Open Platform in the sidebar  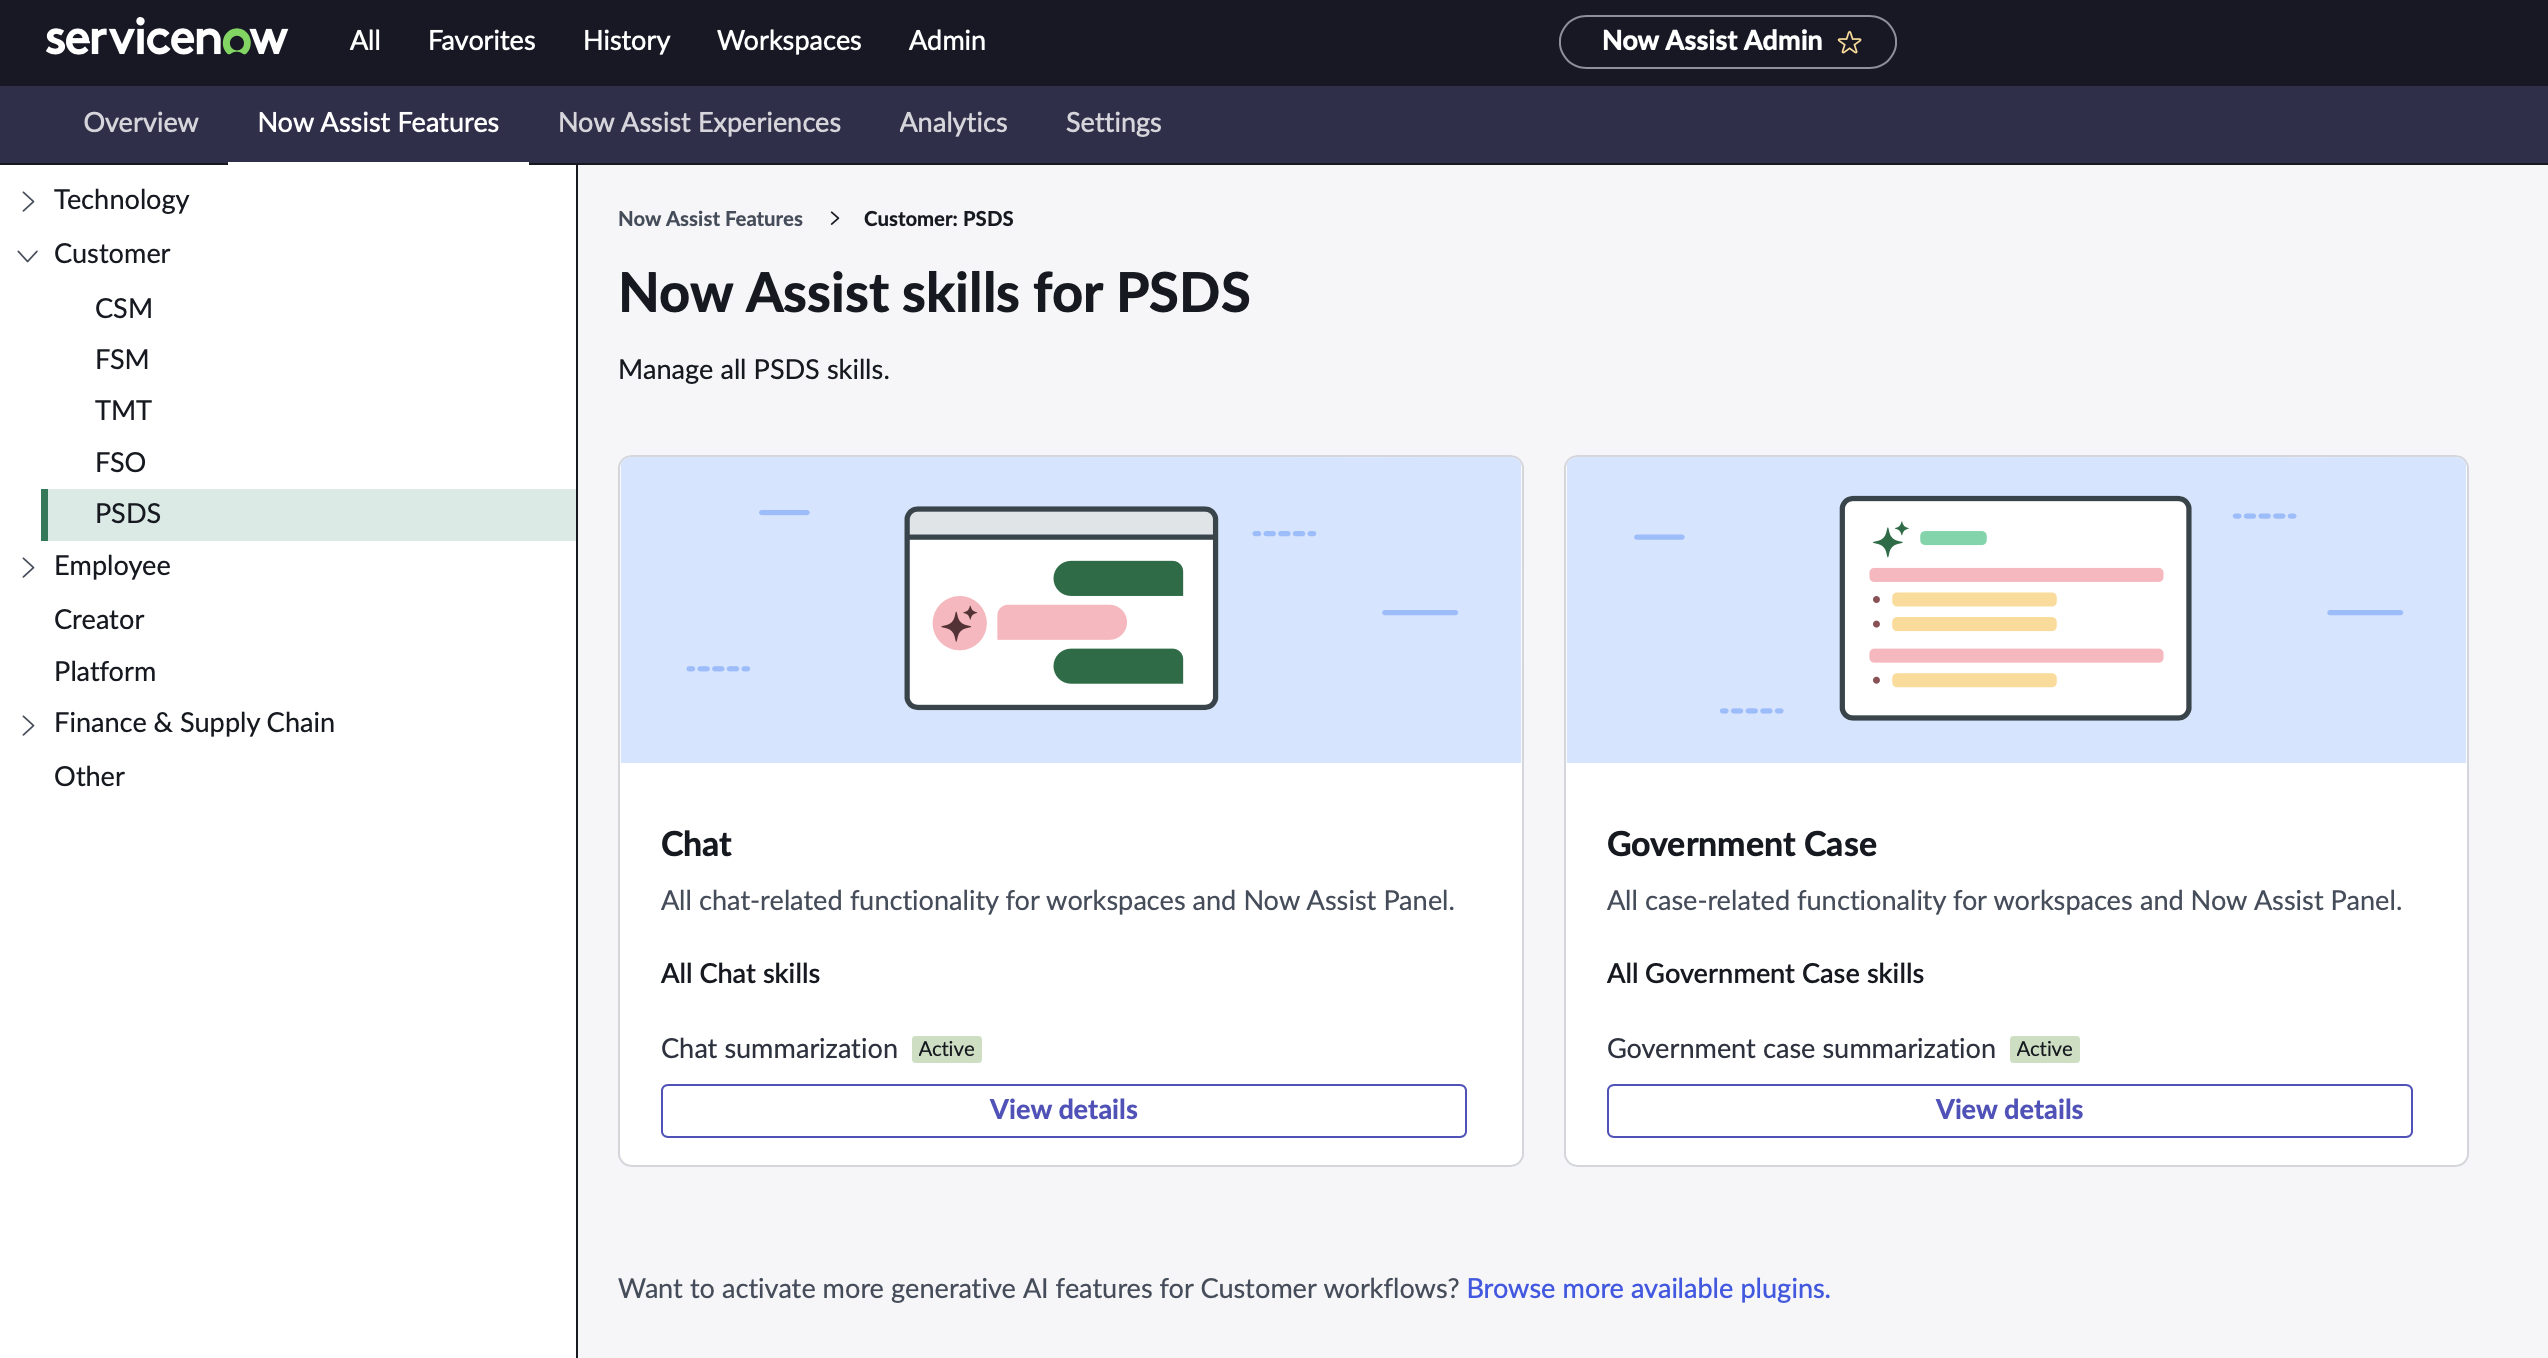[x=105, y=671]
